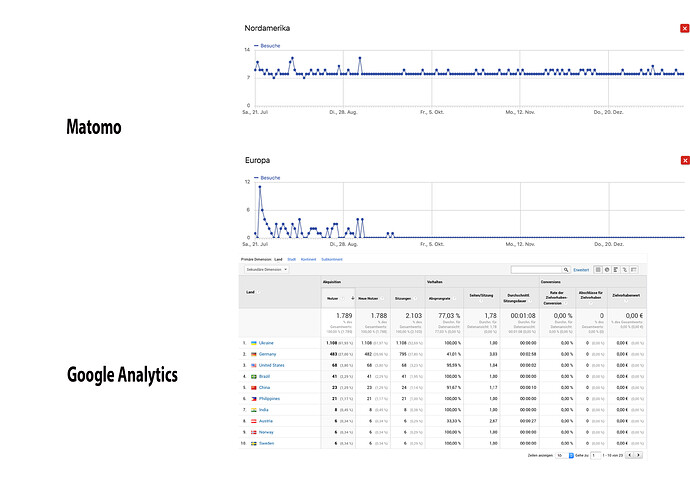Image resolution: width=690 pixels, height=487 pixels.
Task: Toggle Besuche legend in Europa chart
Action: coord(267,178)
